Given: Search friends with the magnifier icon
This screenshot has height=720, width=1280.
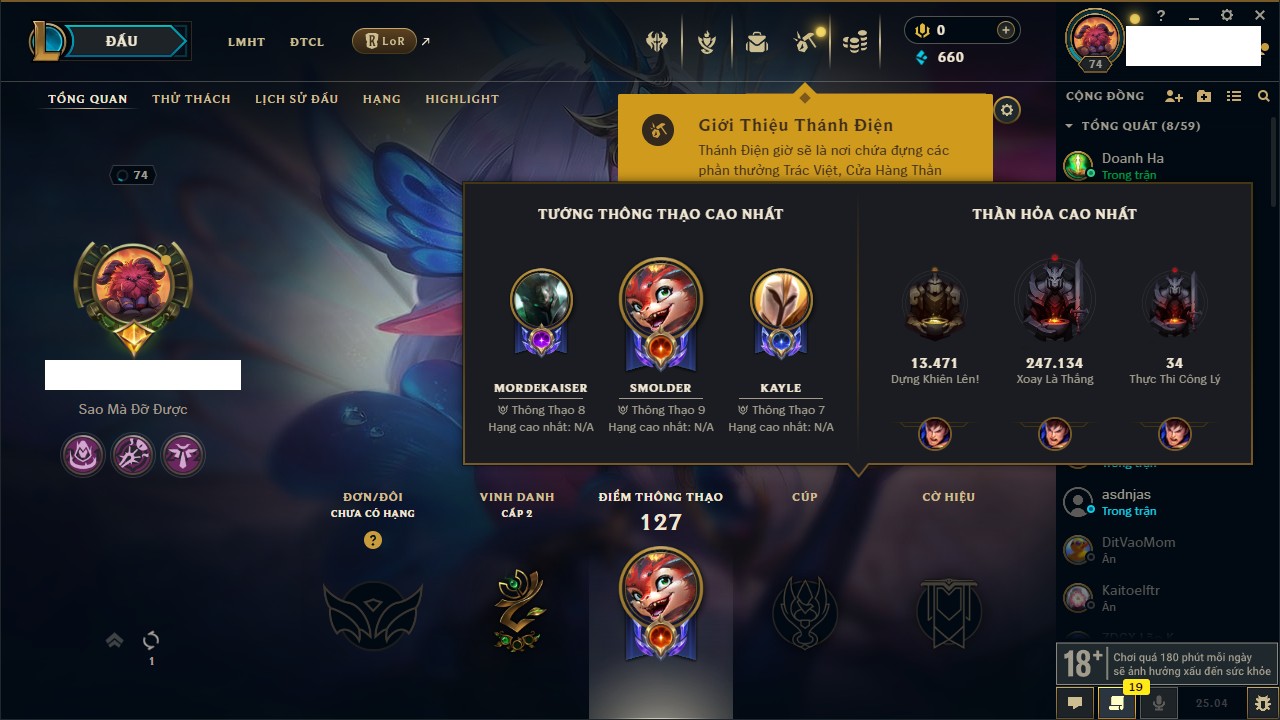Looking at the screenshot, I should 1264,96.
